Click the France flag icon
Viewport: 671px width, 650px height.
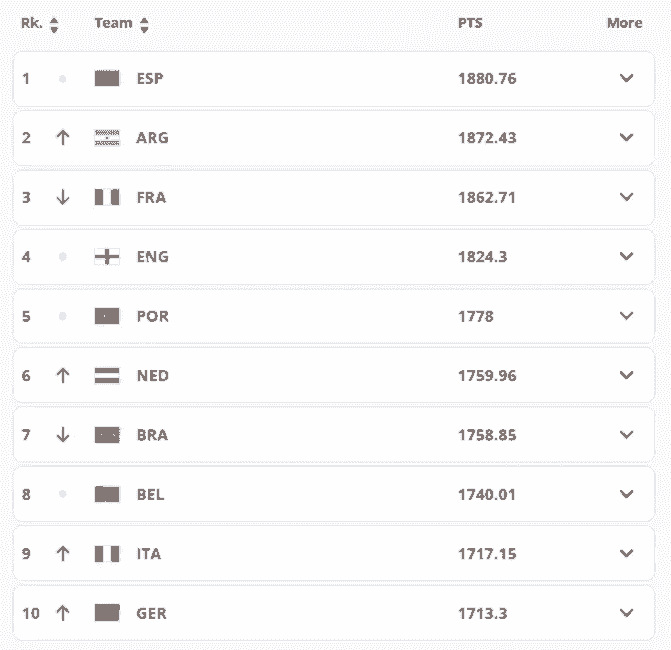(107, 197)
